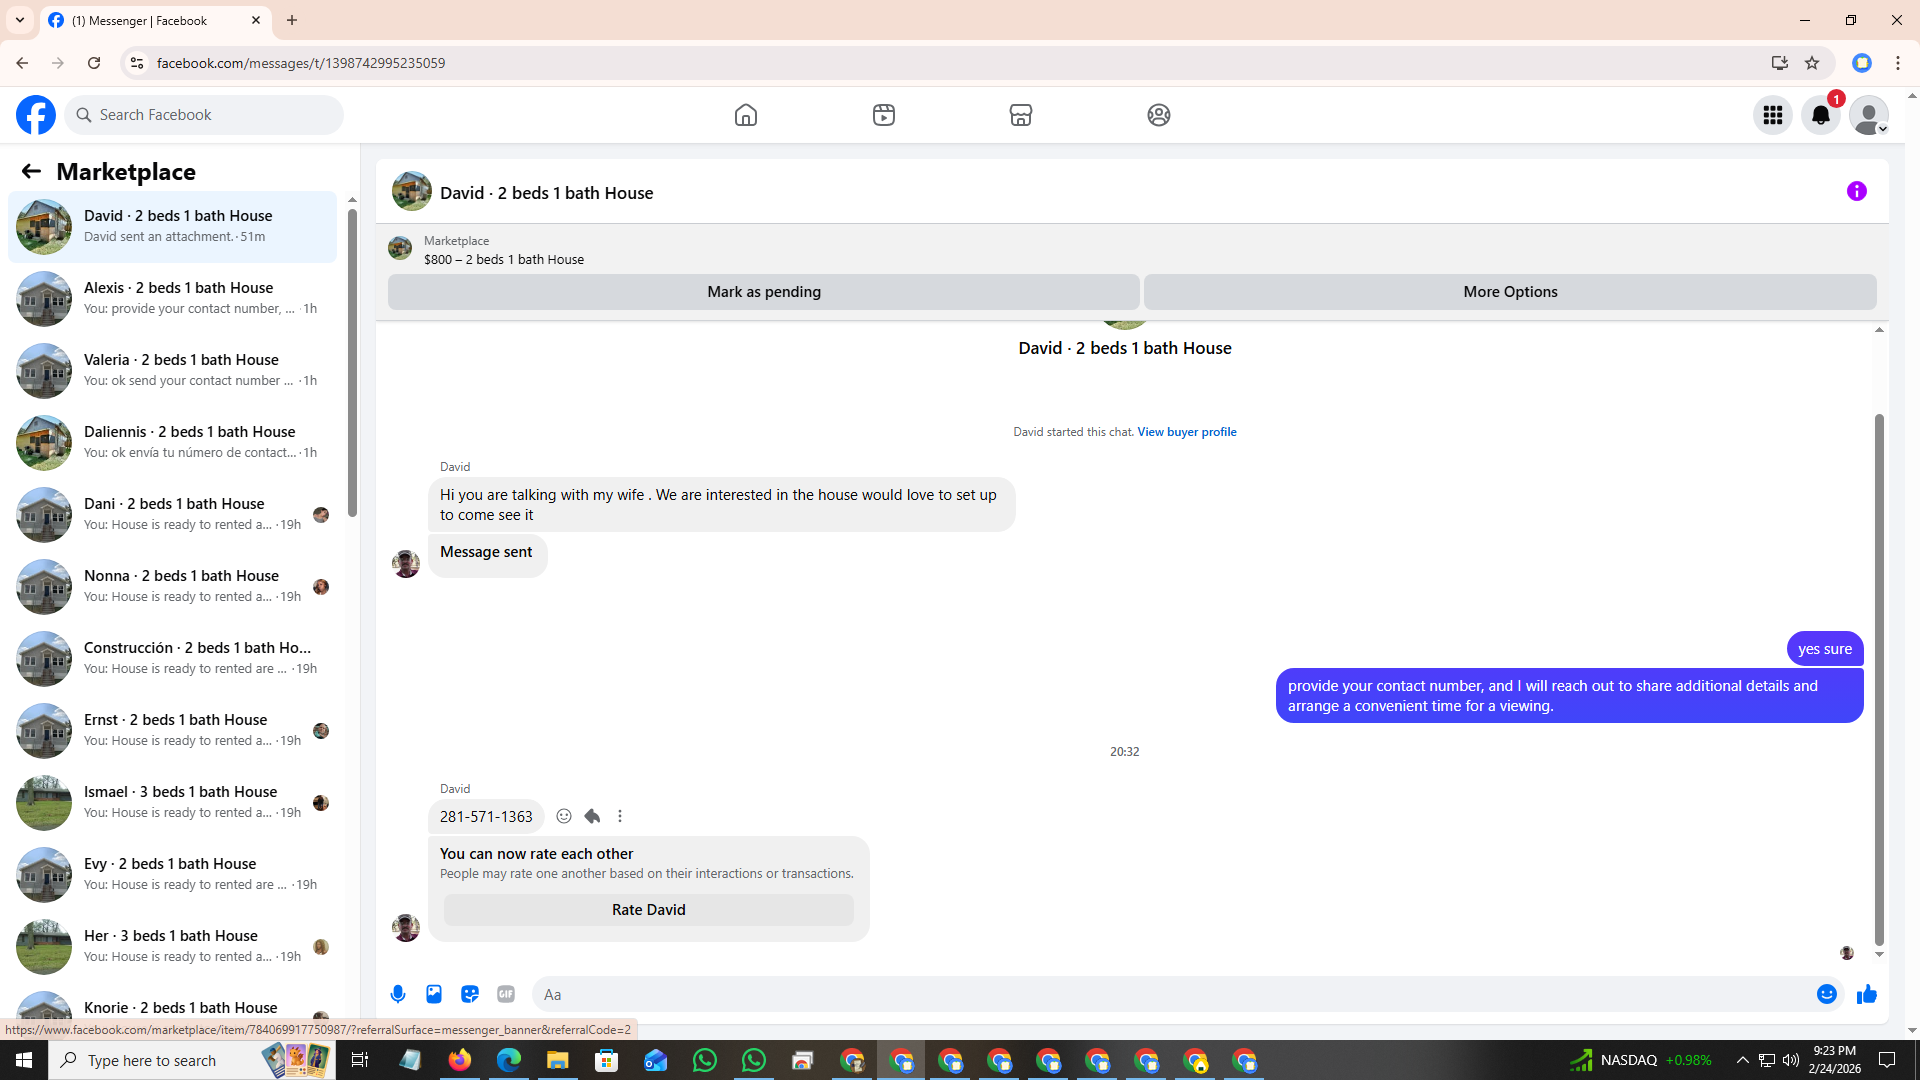Click the View buyer profile link
The image size is (1920, 1080).
(x=1186, y=432)
